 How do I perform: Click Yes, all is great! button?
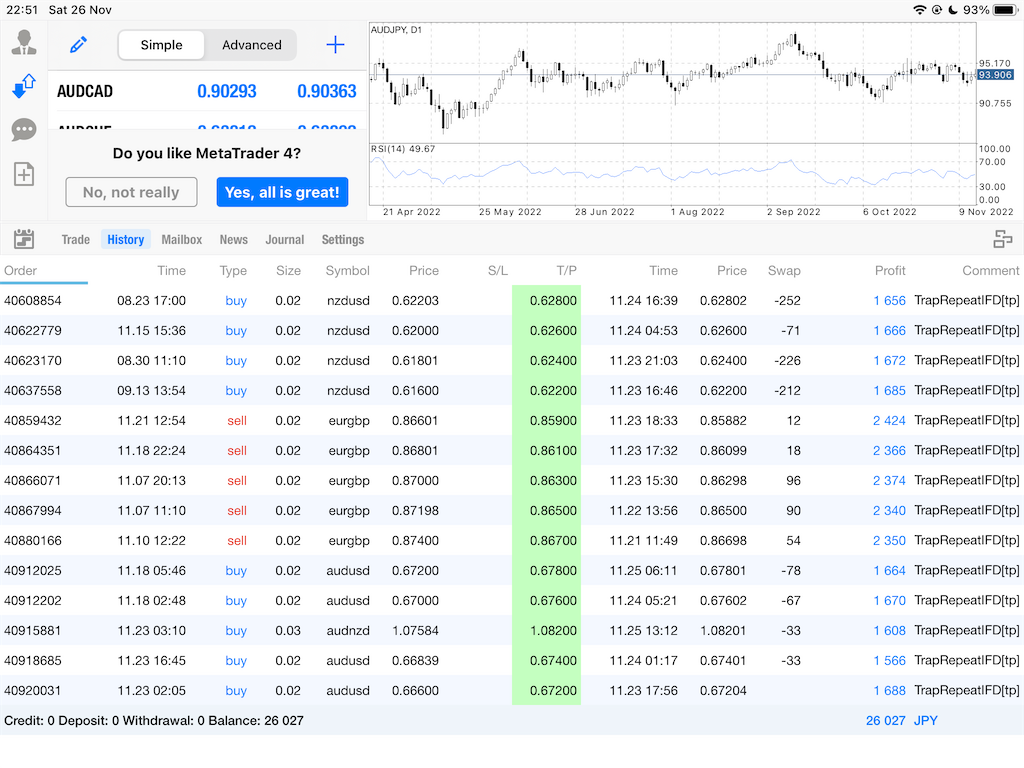click(282, 193)
